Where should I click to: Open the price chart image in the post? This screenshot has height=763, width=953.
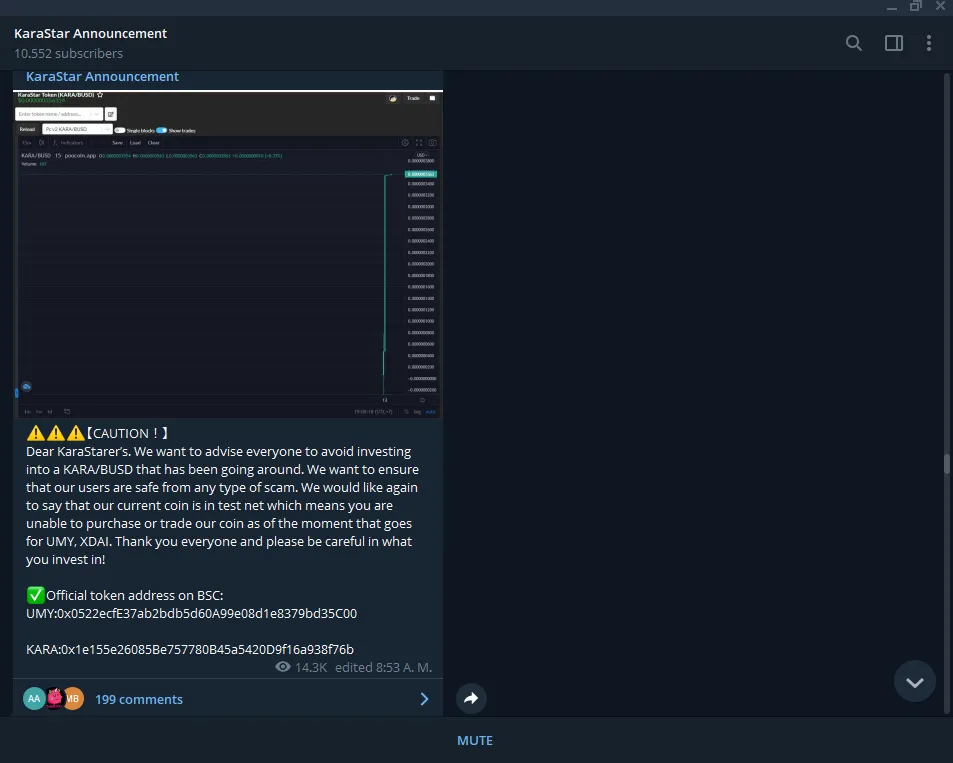[x=228, y=254]
